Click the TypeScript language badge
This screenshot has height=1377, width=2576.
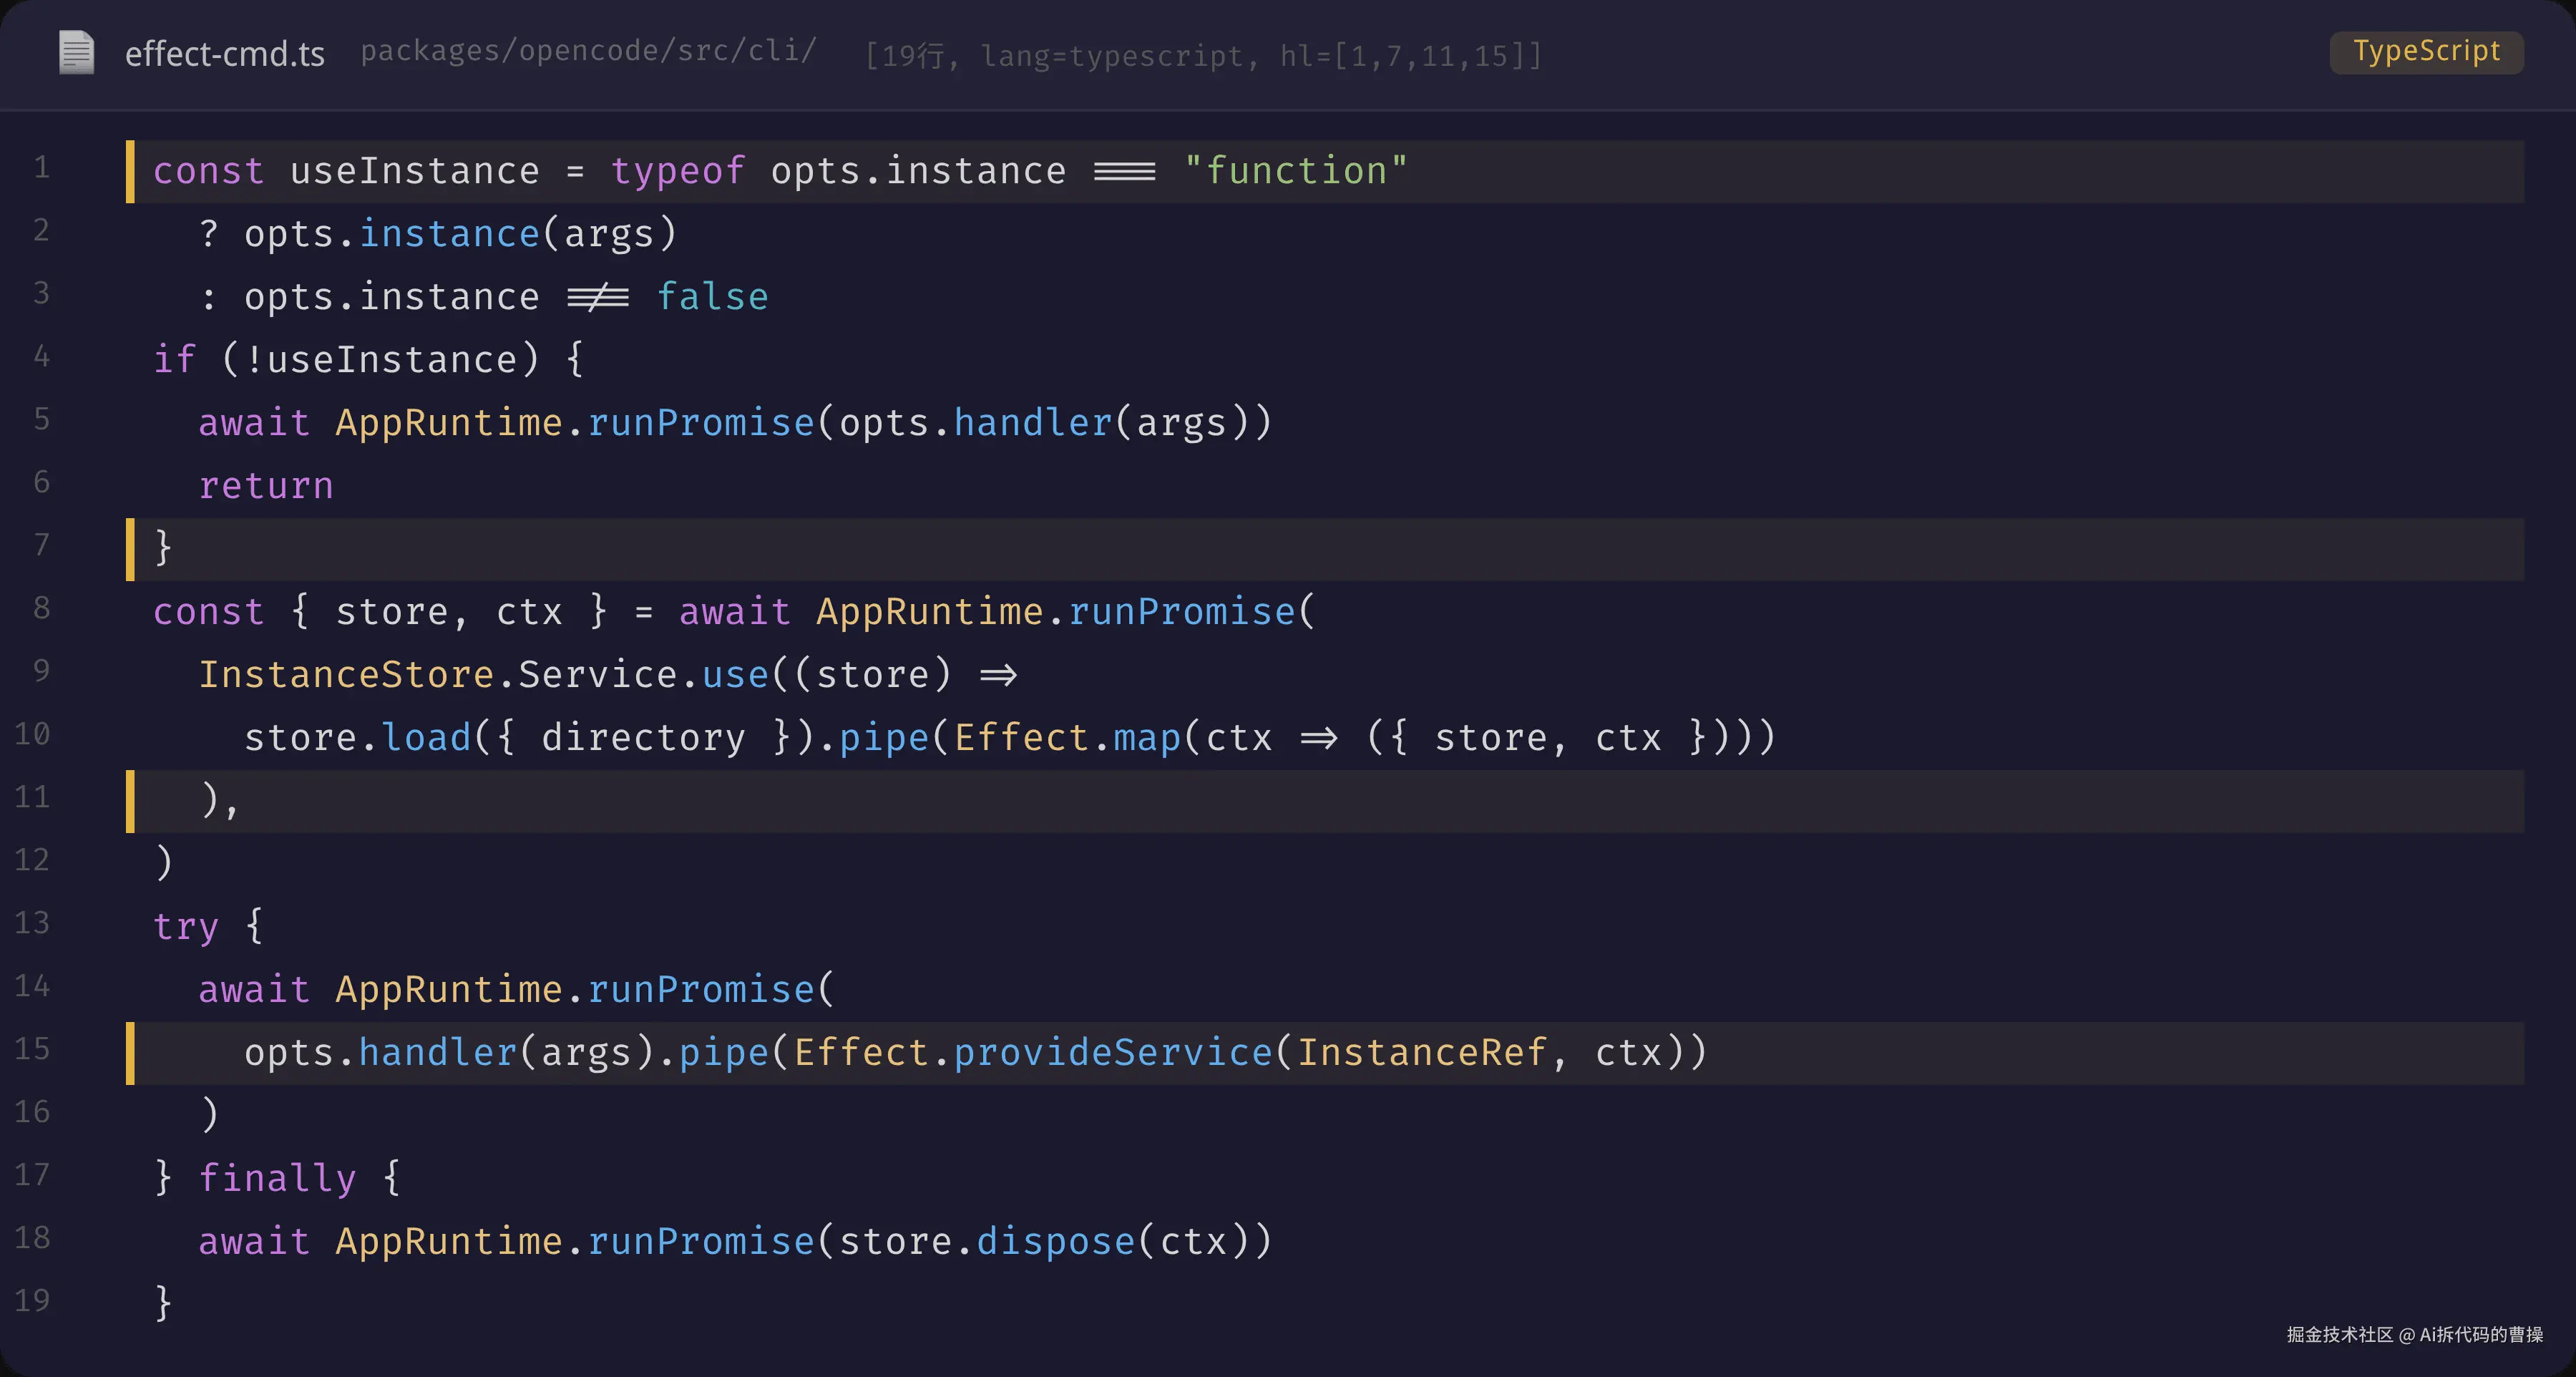tap(2426, 52)
